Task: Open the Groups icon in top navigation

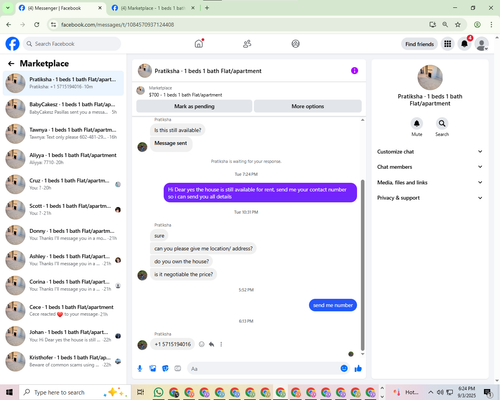Action: (x=295, y=44)
